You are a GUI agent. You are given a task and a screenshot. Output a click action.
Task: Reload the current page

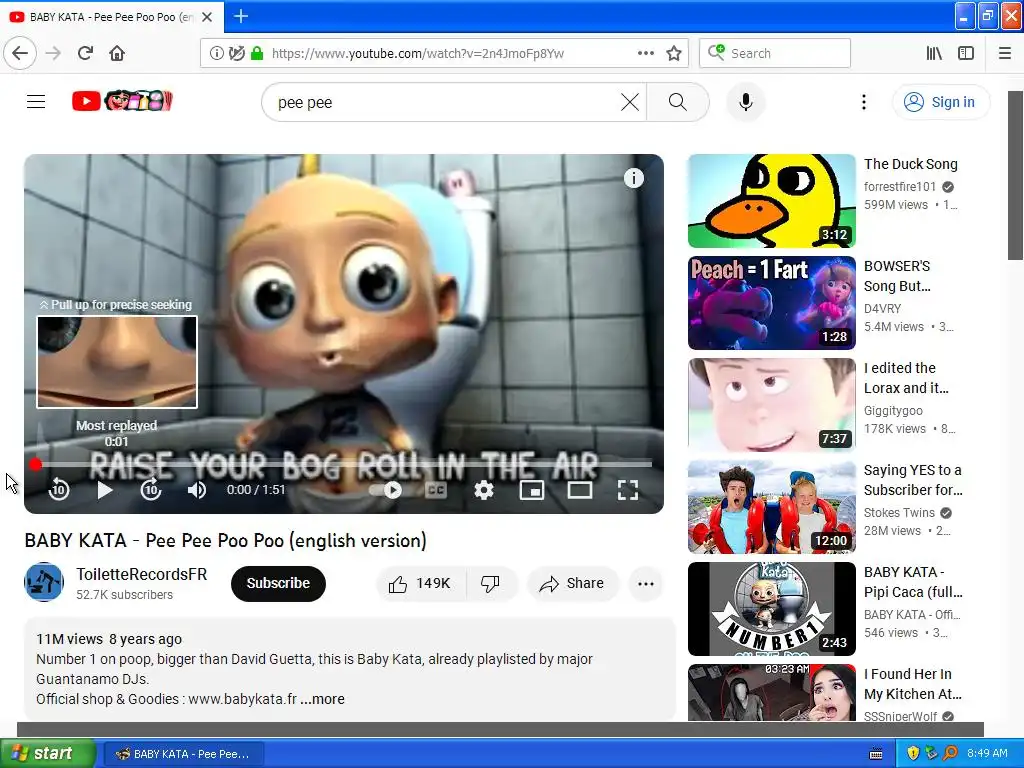point(85,53)
